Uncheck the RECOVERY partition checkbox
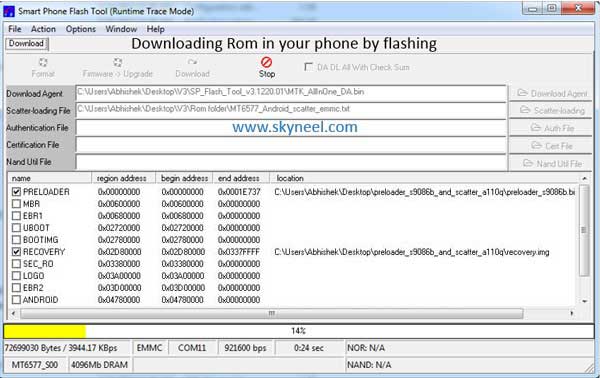Viewport: 600px width, 378px height. coord(16,252)
